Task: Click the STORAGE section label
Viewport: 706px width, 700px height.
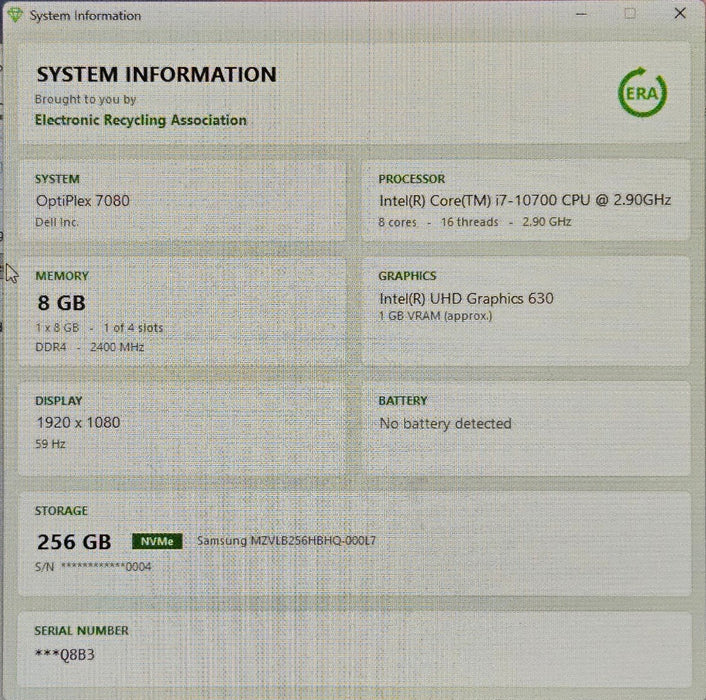Action: click(61, 510)
